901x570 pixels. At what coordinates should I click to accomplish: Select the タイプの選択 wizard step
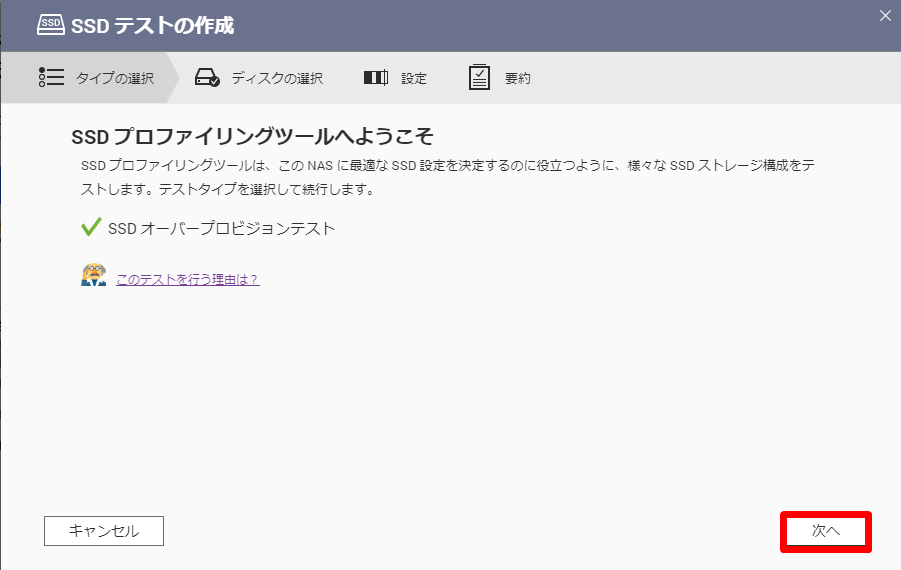pos(114,78)
